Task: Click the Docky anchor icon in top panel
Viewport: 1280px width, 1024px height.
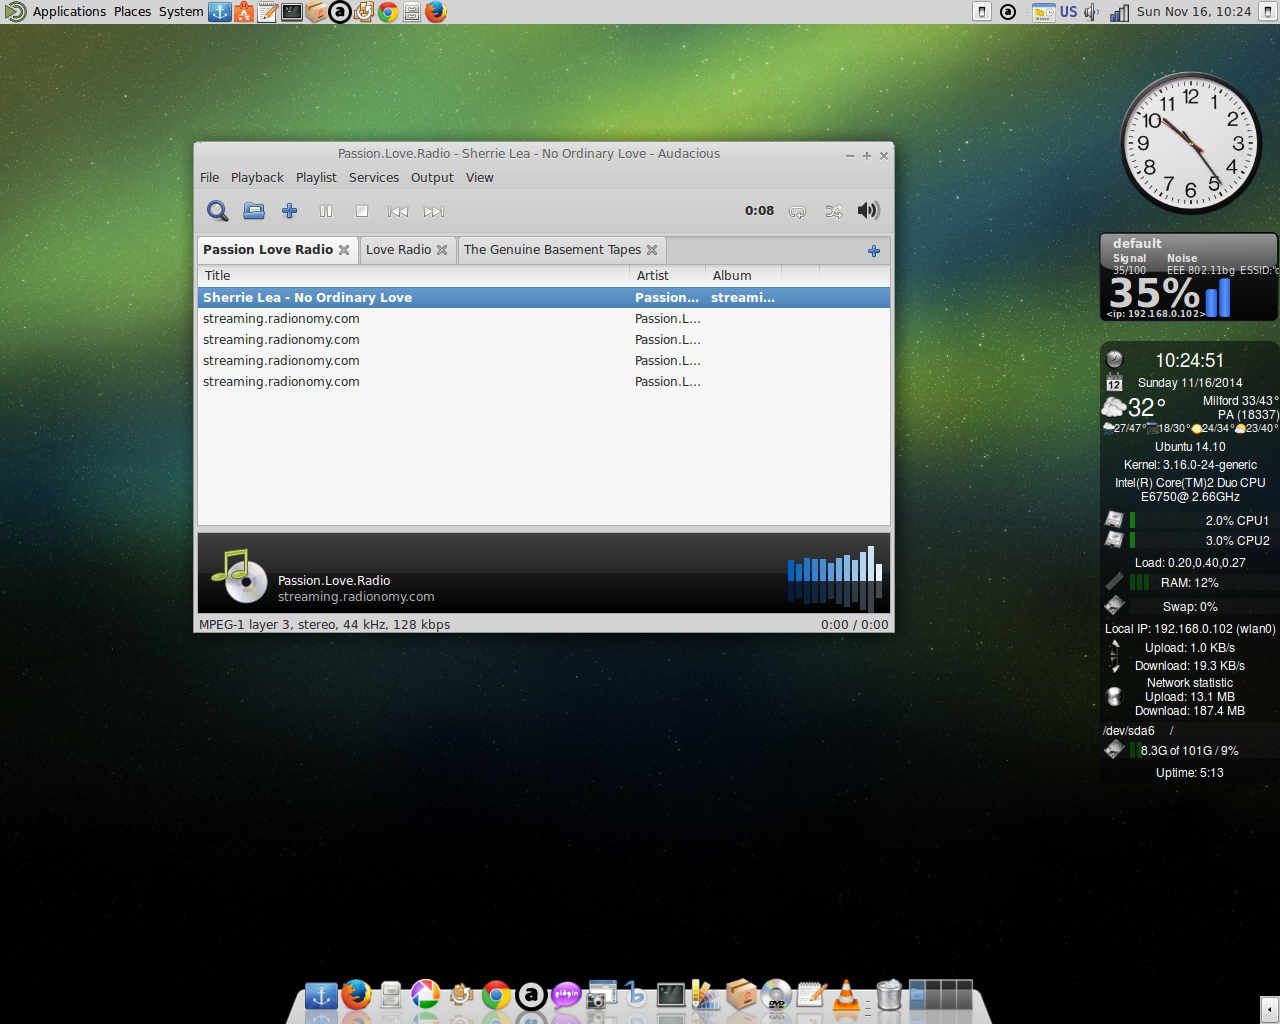Action: [220, 12]
